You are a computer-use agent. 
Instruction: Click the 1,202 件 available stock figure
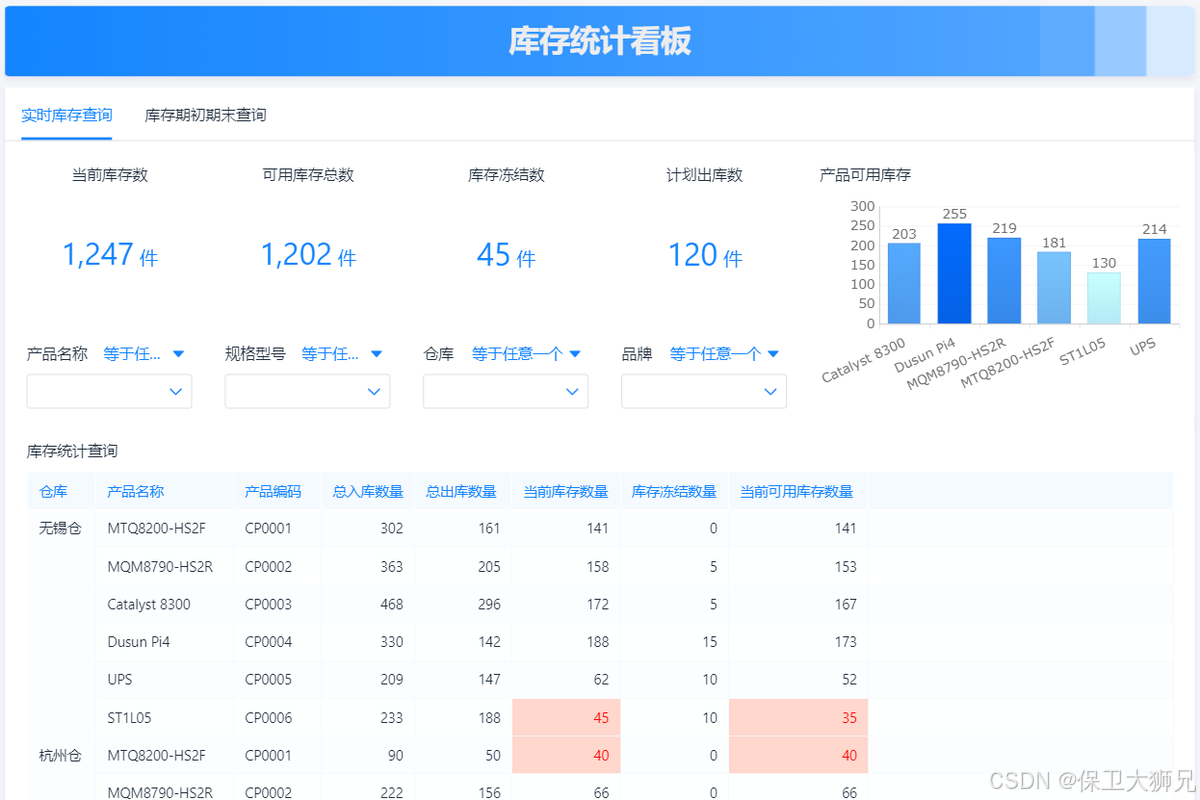pyautogui.click(x=309, y=255)
